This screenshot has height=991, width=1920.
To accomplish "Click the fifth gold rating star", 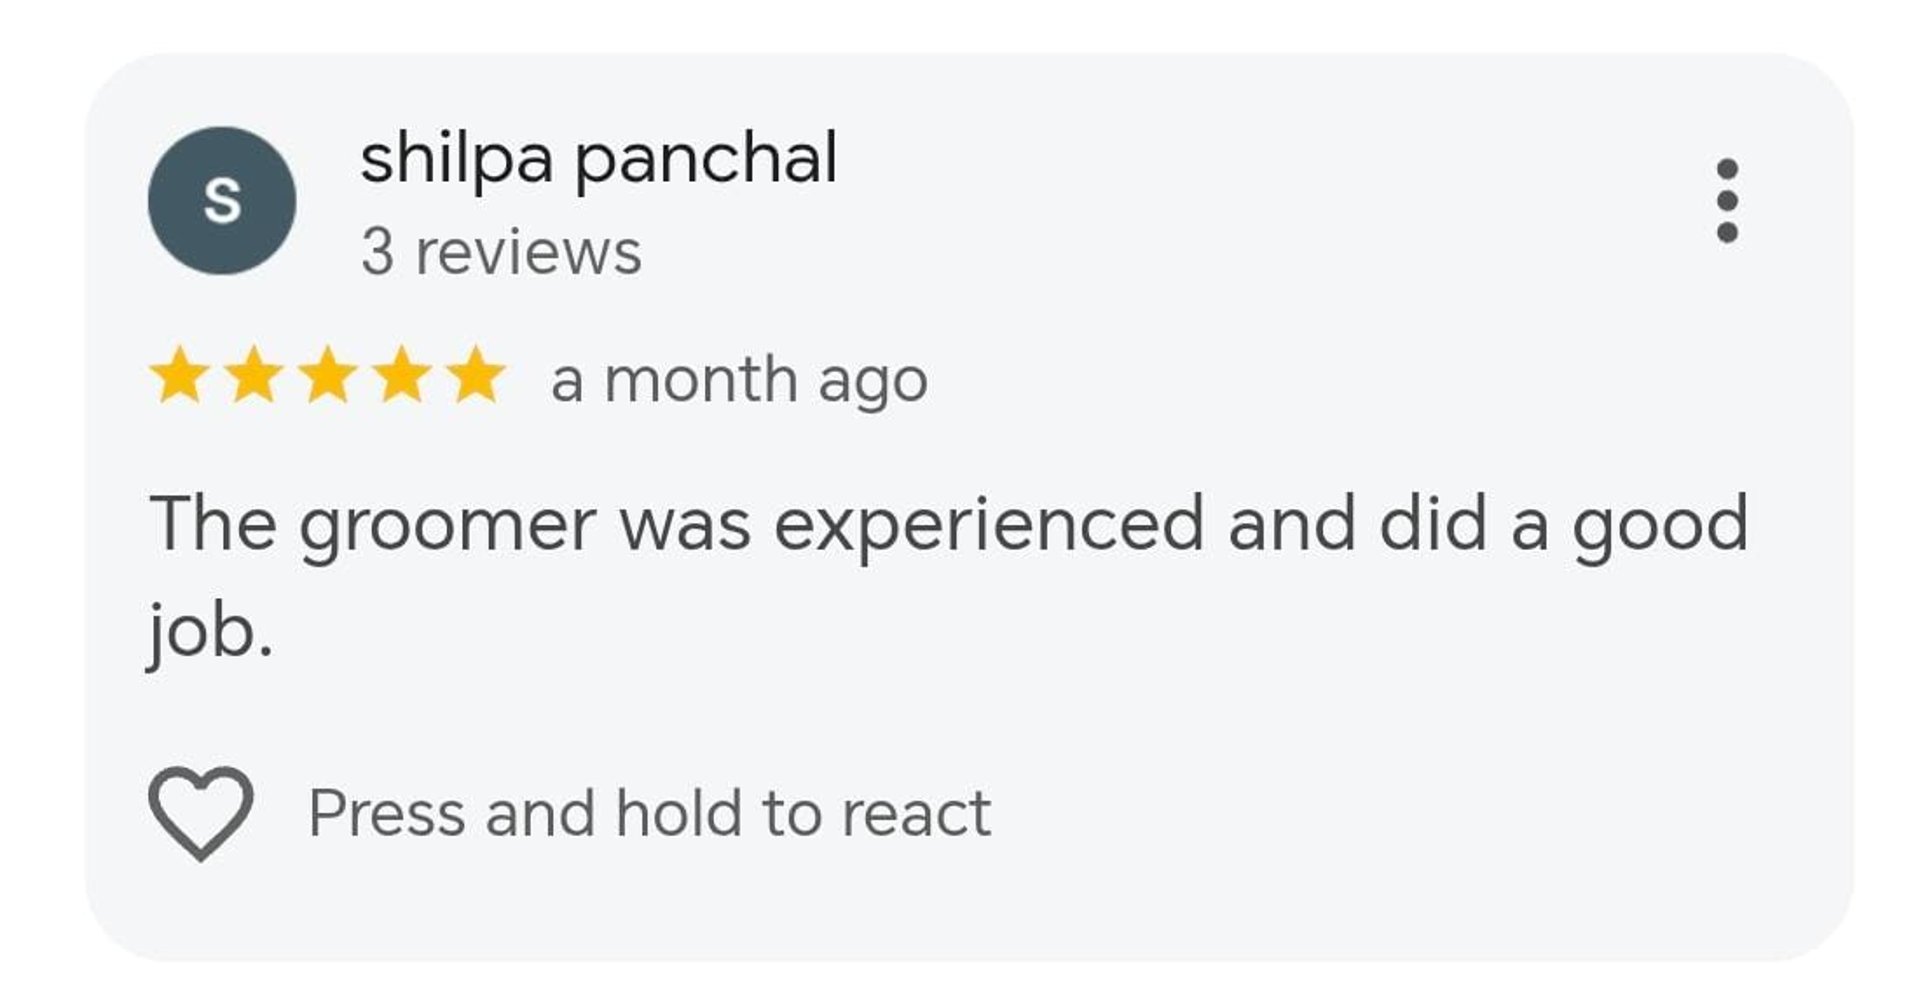I will click(476, 375).
